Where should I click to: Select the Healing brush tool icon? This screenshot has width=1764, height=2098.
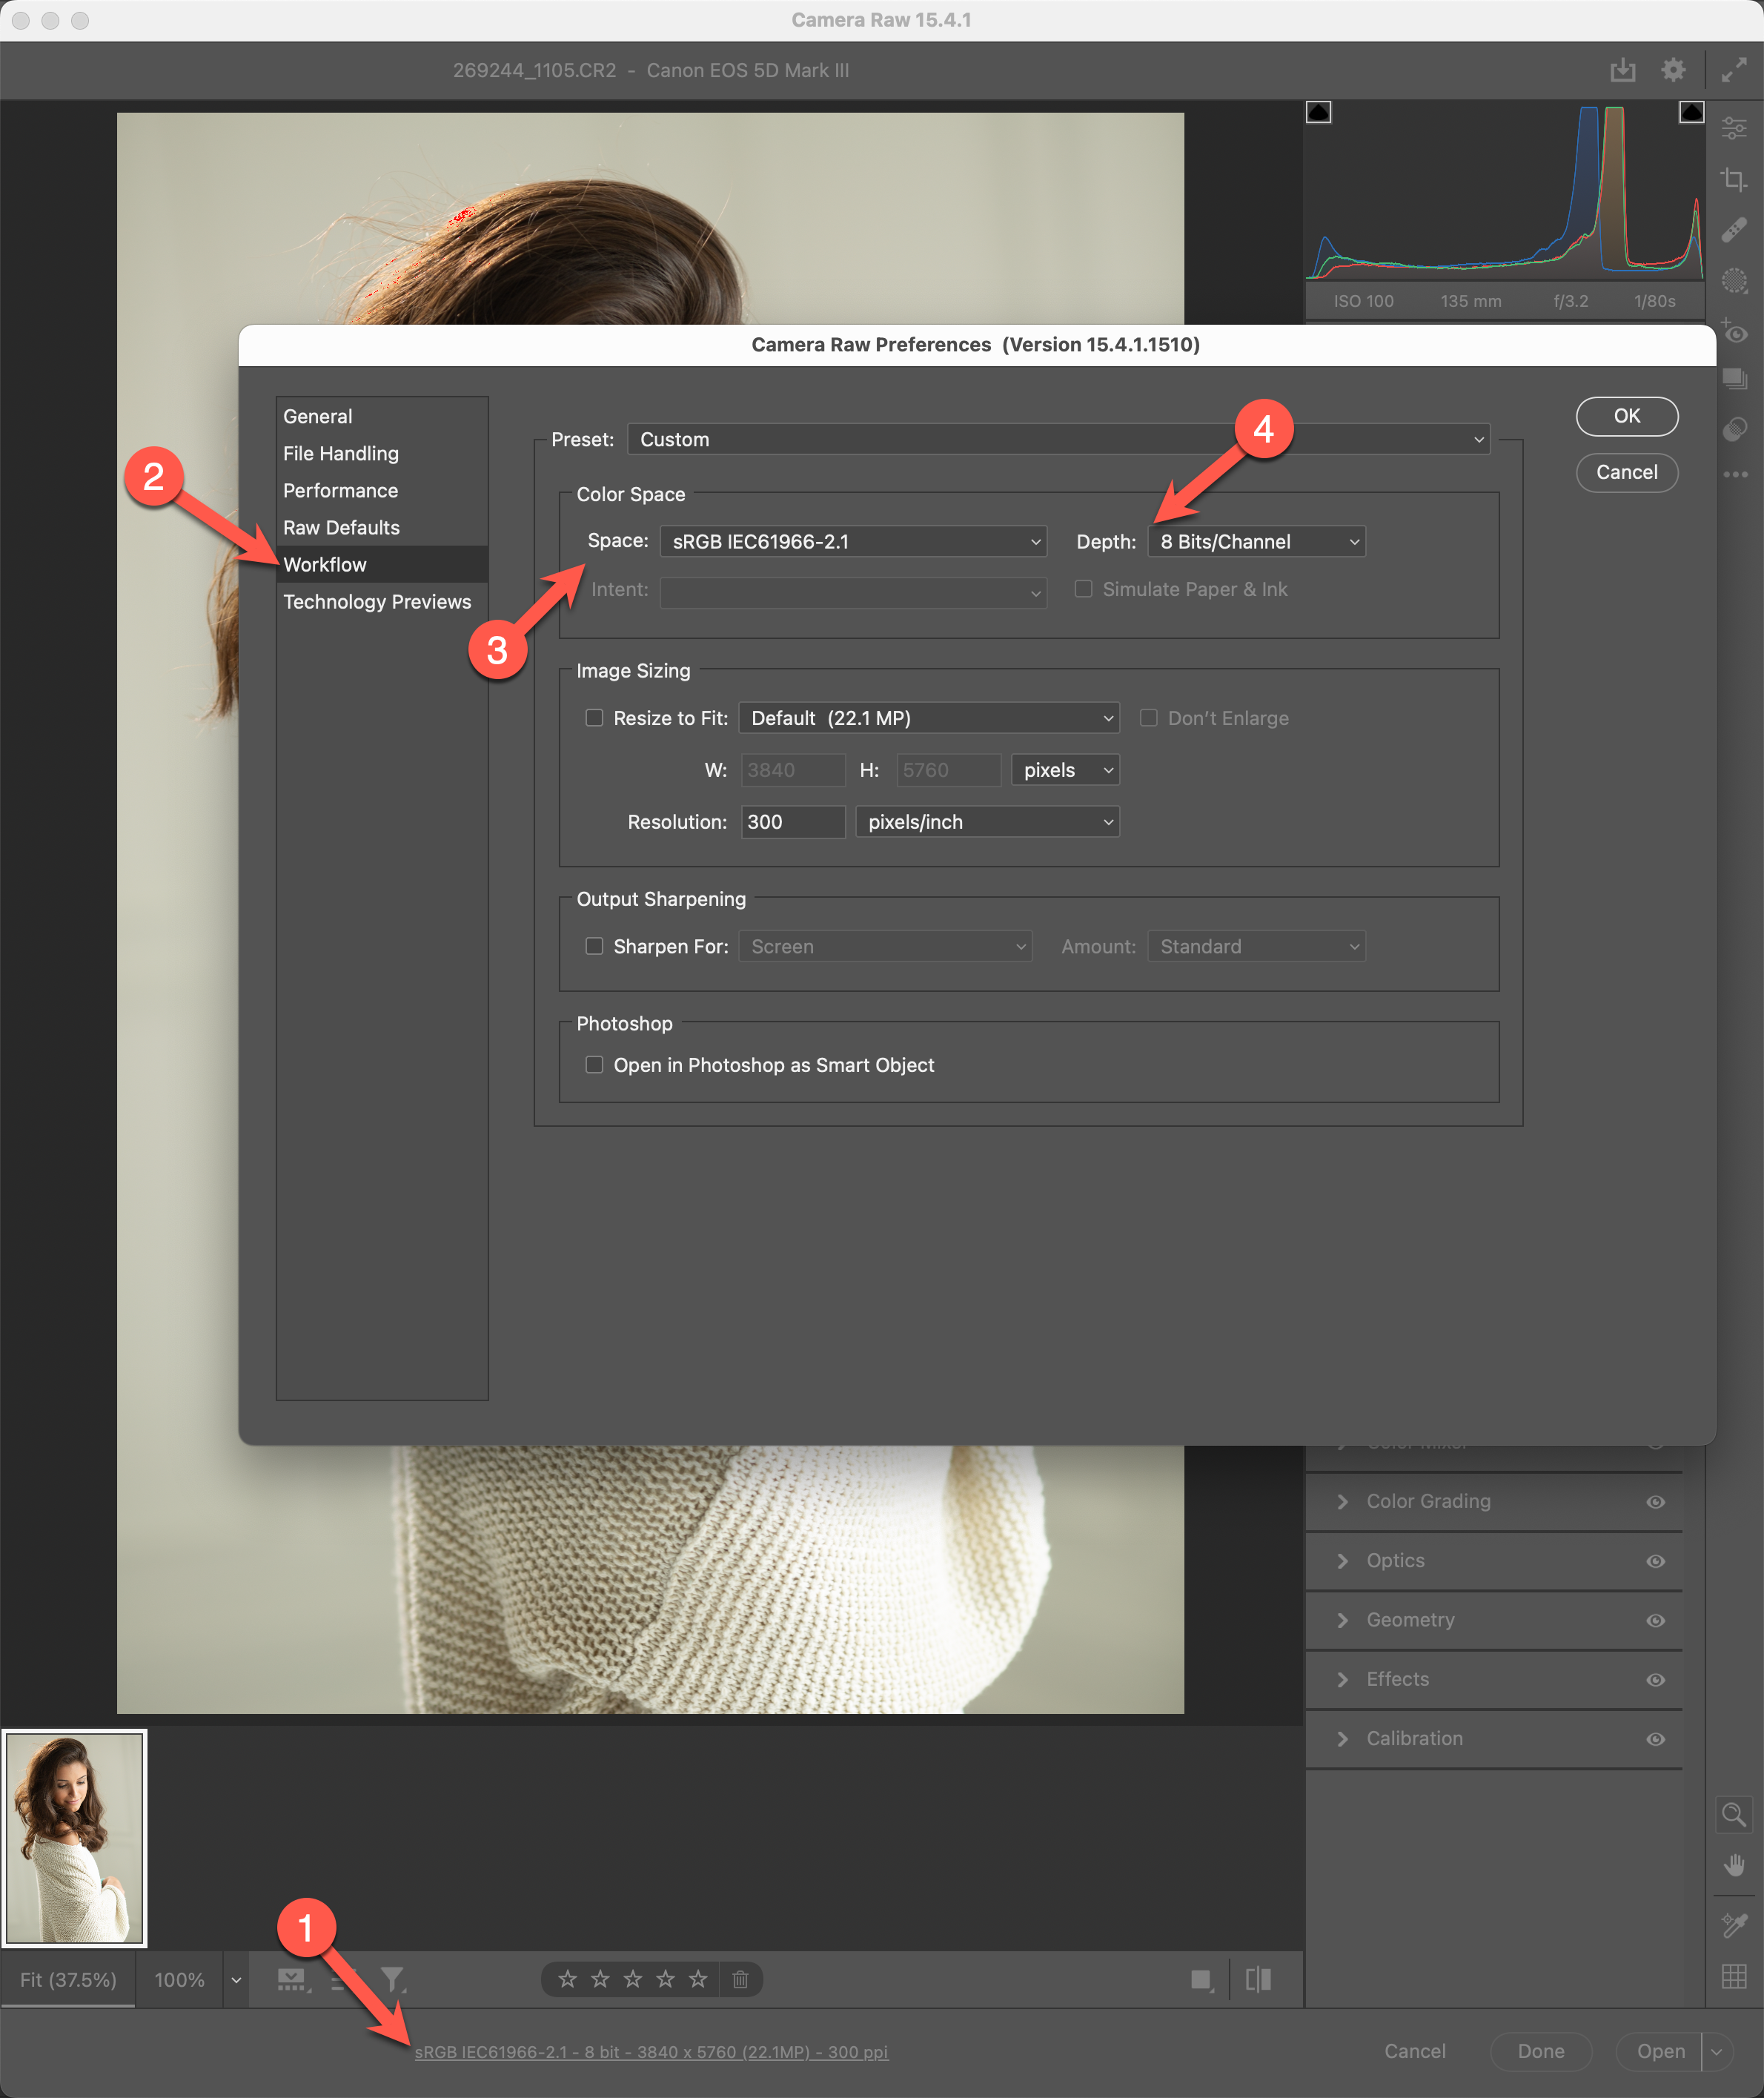[1734, 230]
